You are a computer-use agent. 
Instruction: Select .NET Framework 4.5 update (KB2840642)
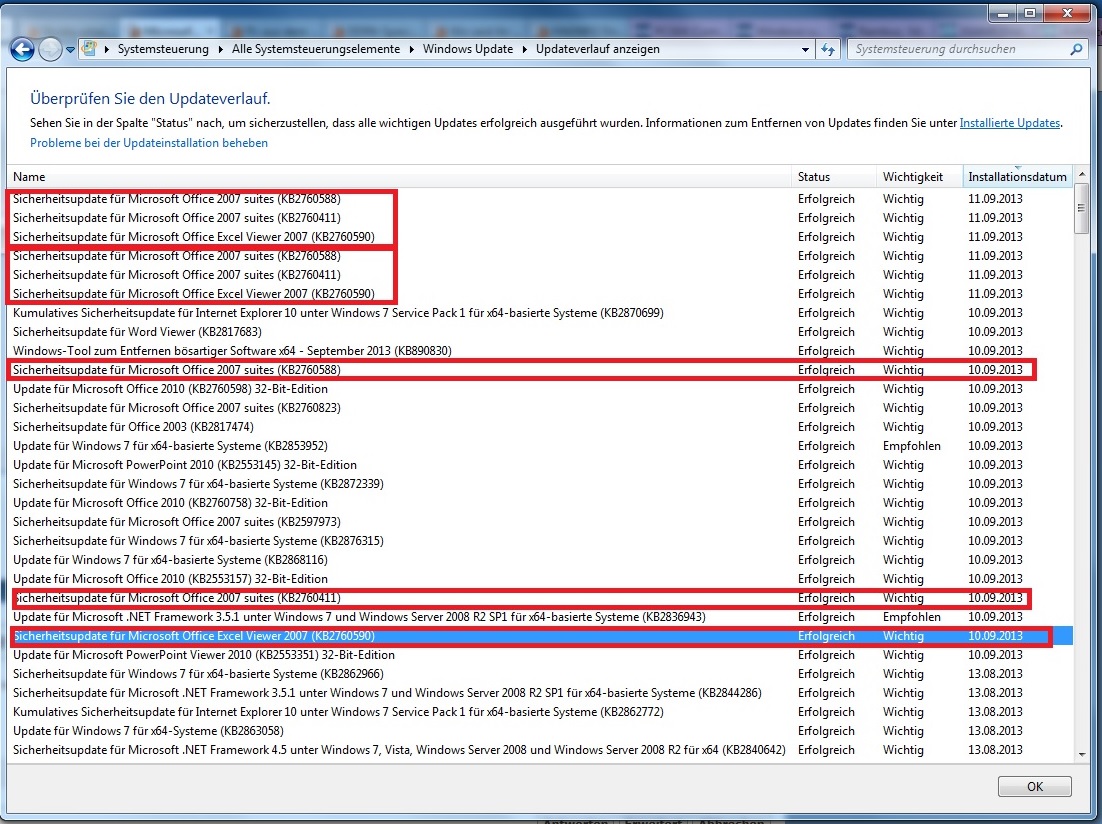click(x=540, y=749)
